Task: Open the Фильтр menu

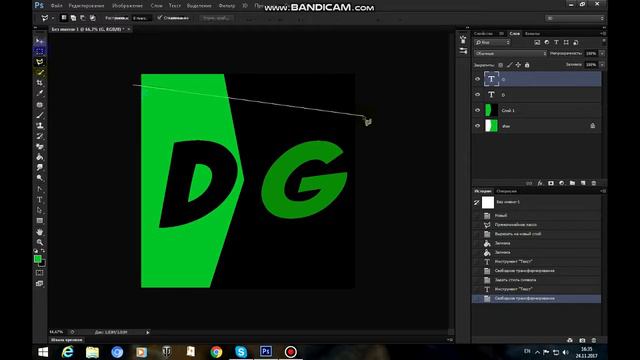Action: 227,6
